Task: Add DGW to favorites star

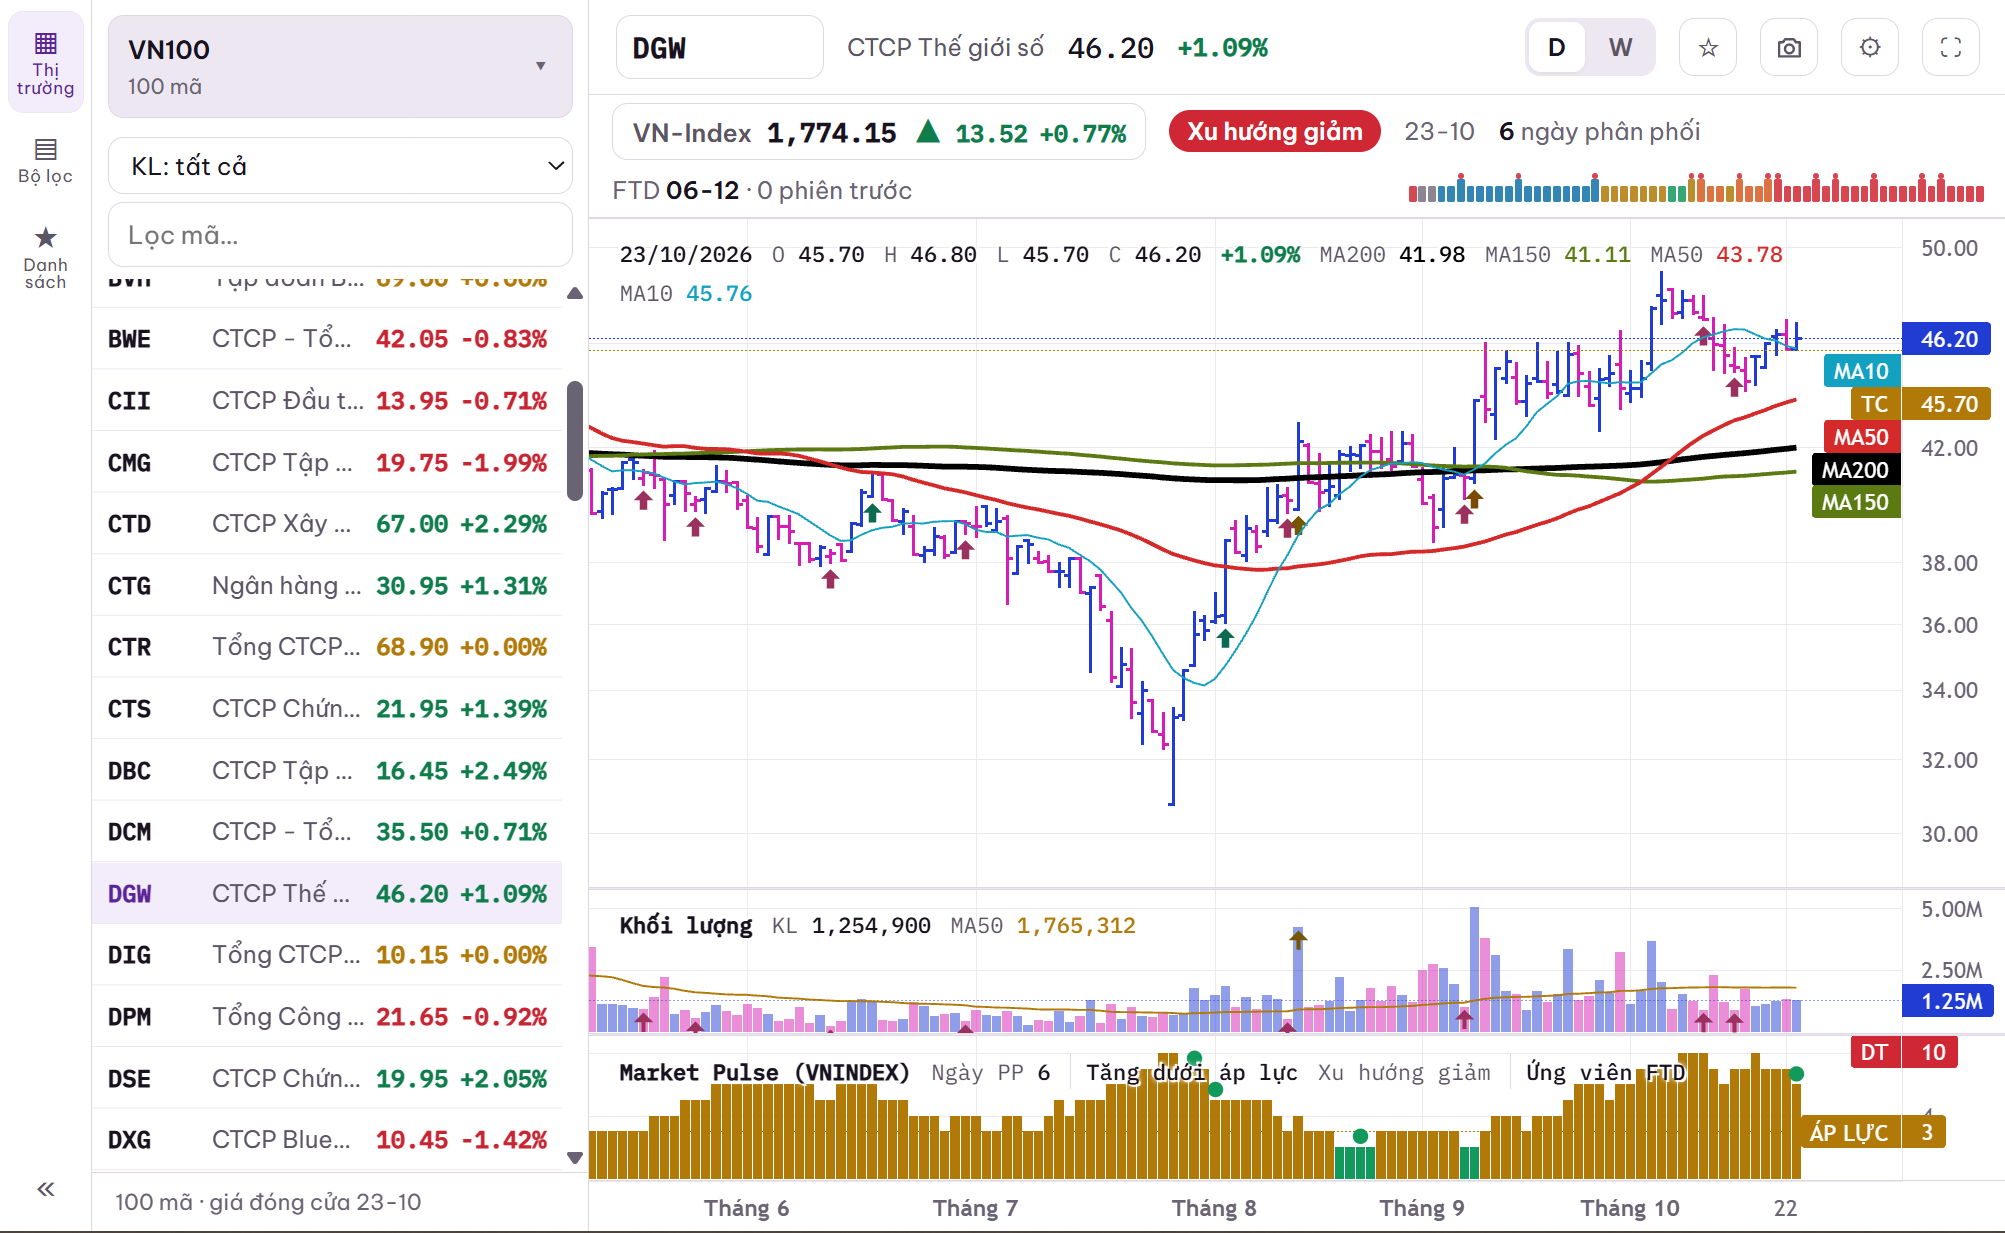Action: [x=1708, y=47]
